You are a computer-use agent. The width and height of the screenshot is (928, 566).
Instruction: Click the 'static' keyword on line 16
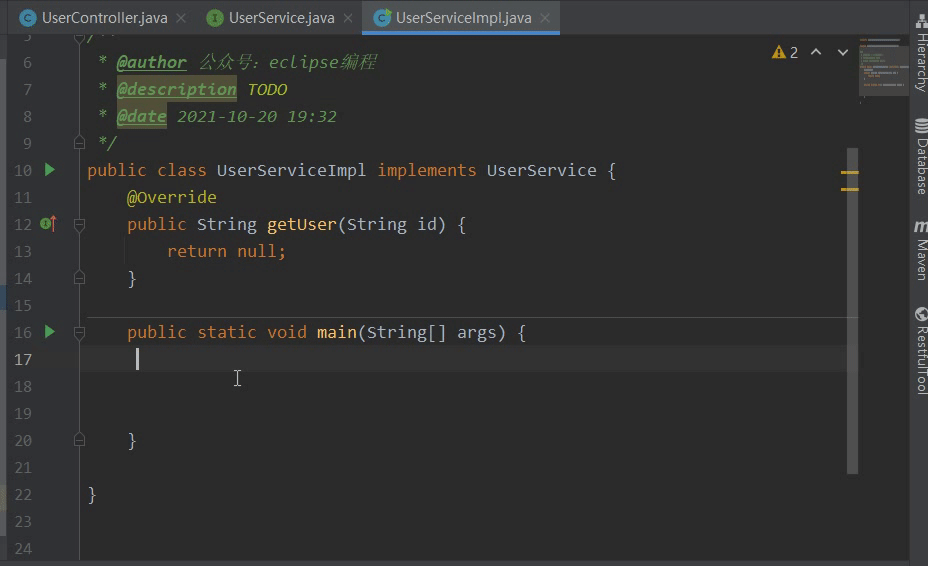click(227, 333)
